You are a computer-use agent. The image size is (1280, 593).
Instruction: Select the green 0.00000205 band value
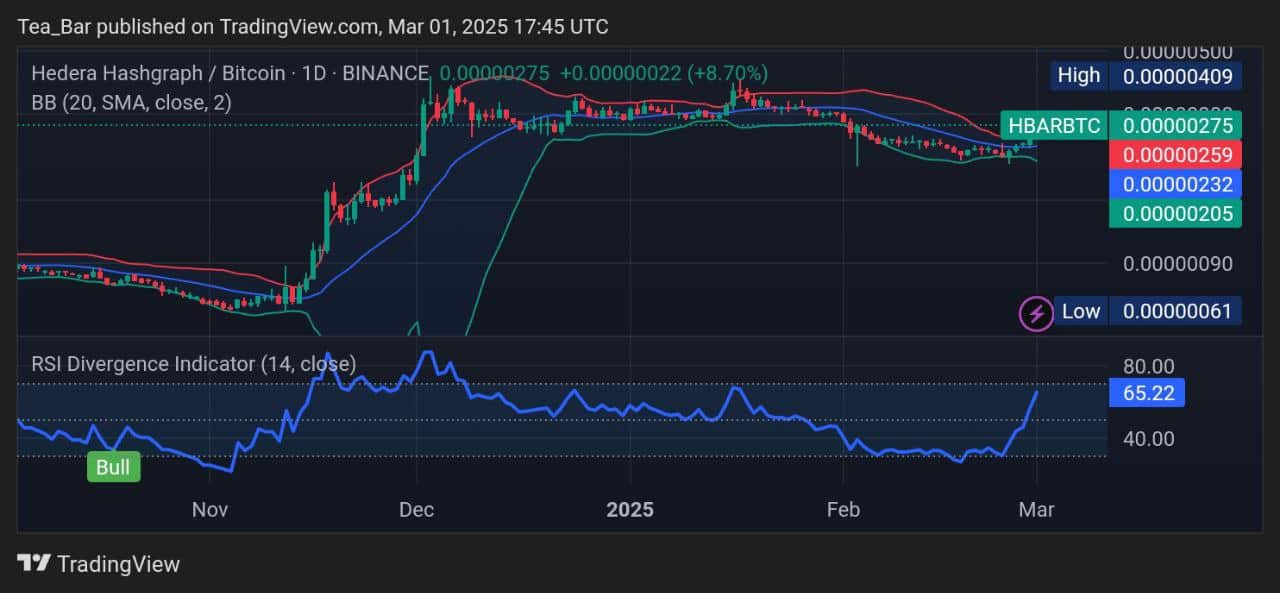tap(1177, 213)
